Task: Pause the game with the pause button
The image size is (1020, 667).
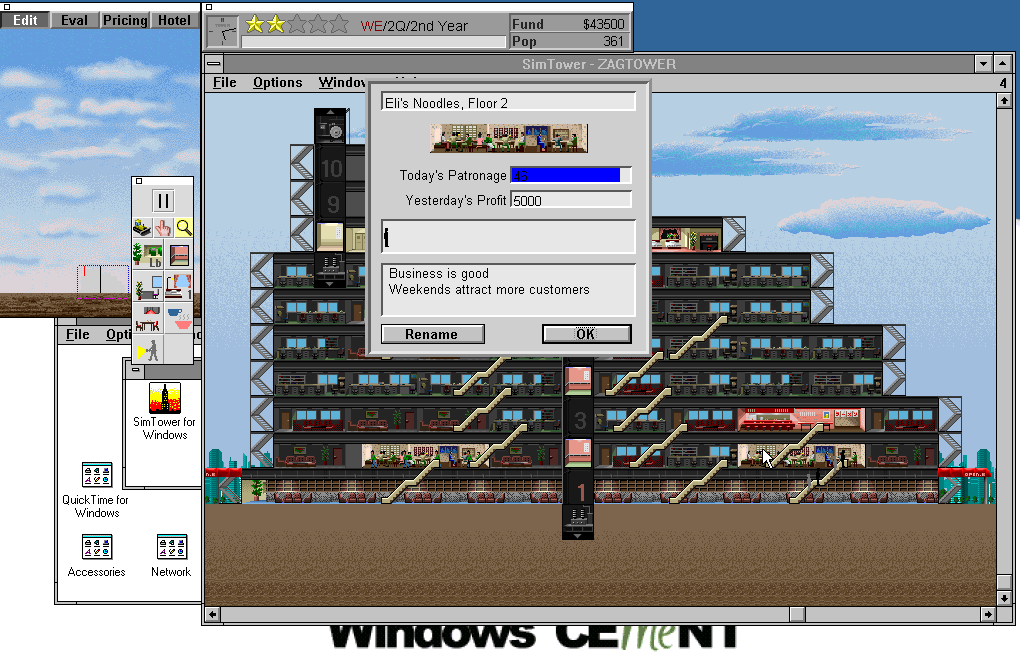Action: click(163, 201)
